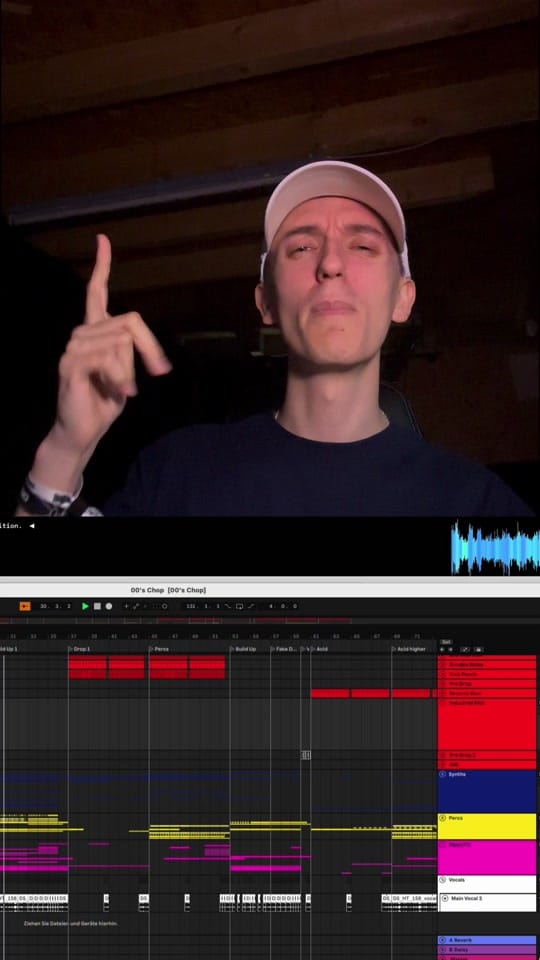Viewport: 540px width, 960px height.
Task: Select the Main Vocal 2 track name
Action: 467,898
